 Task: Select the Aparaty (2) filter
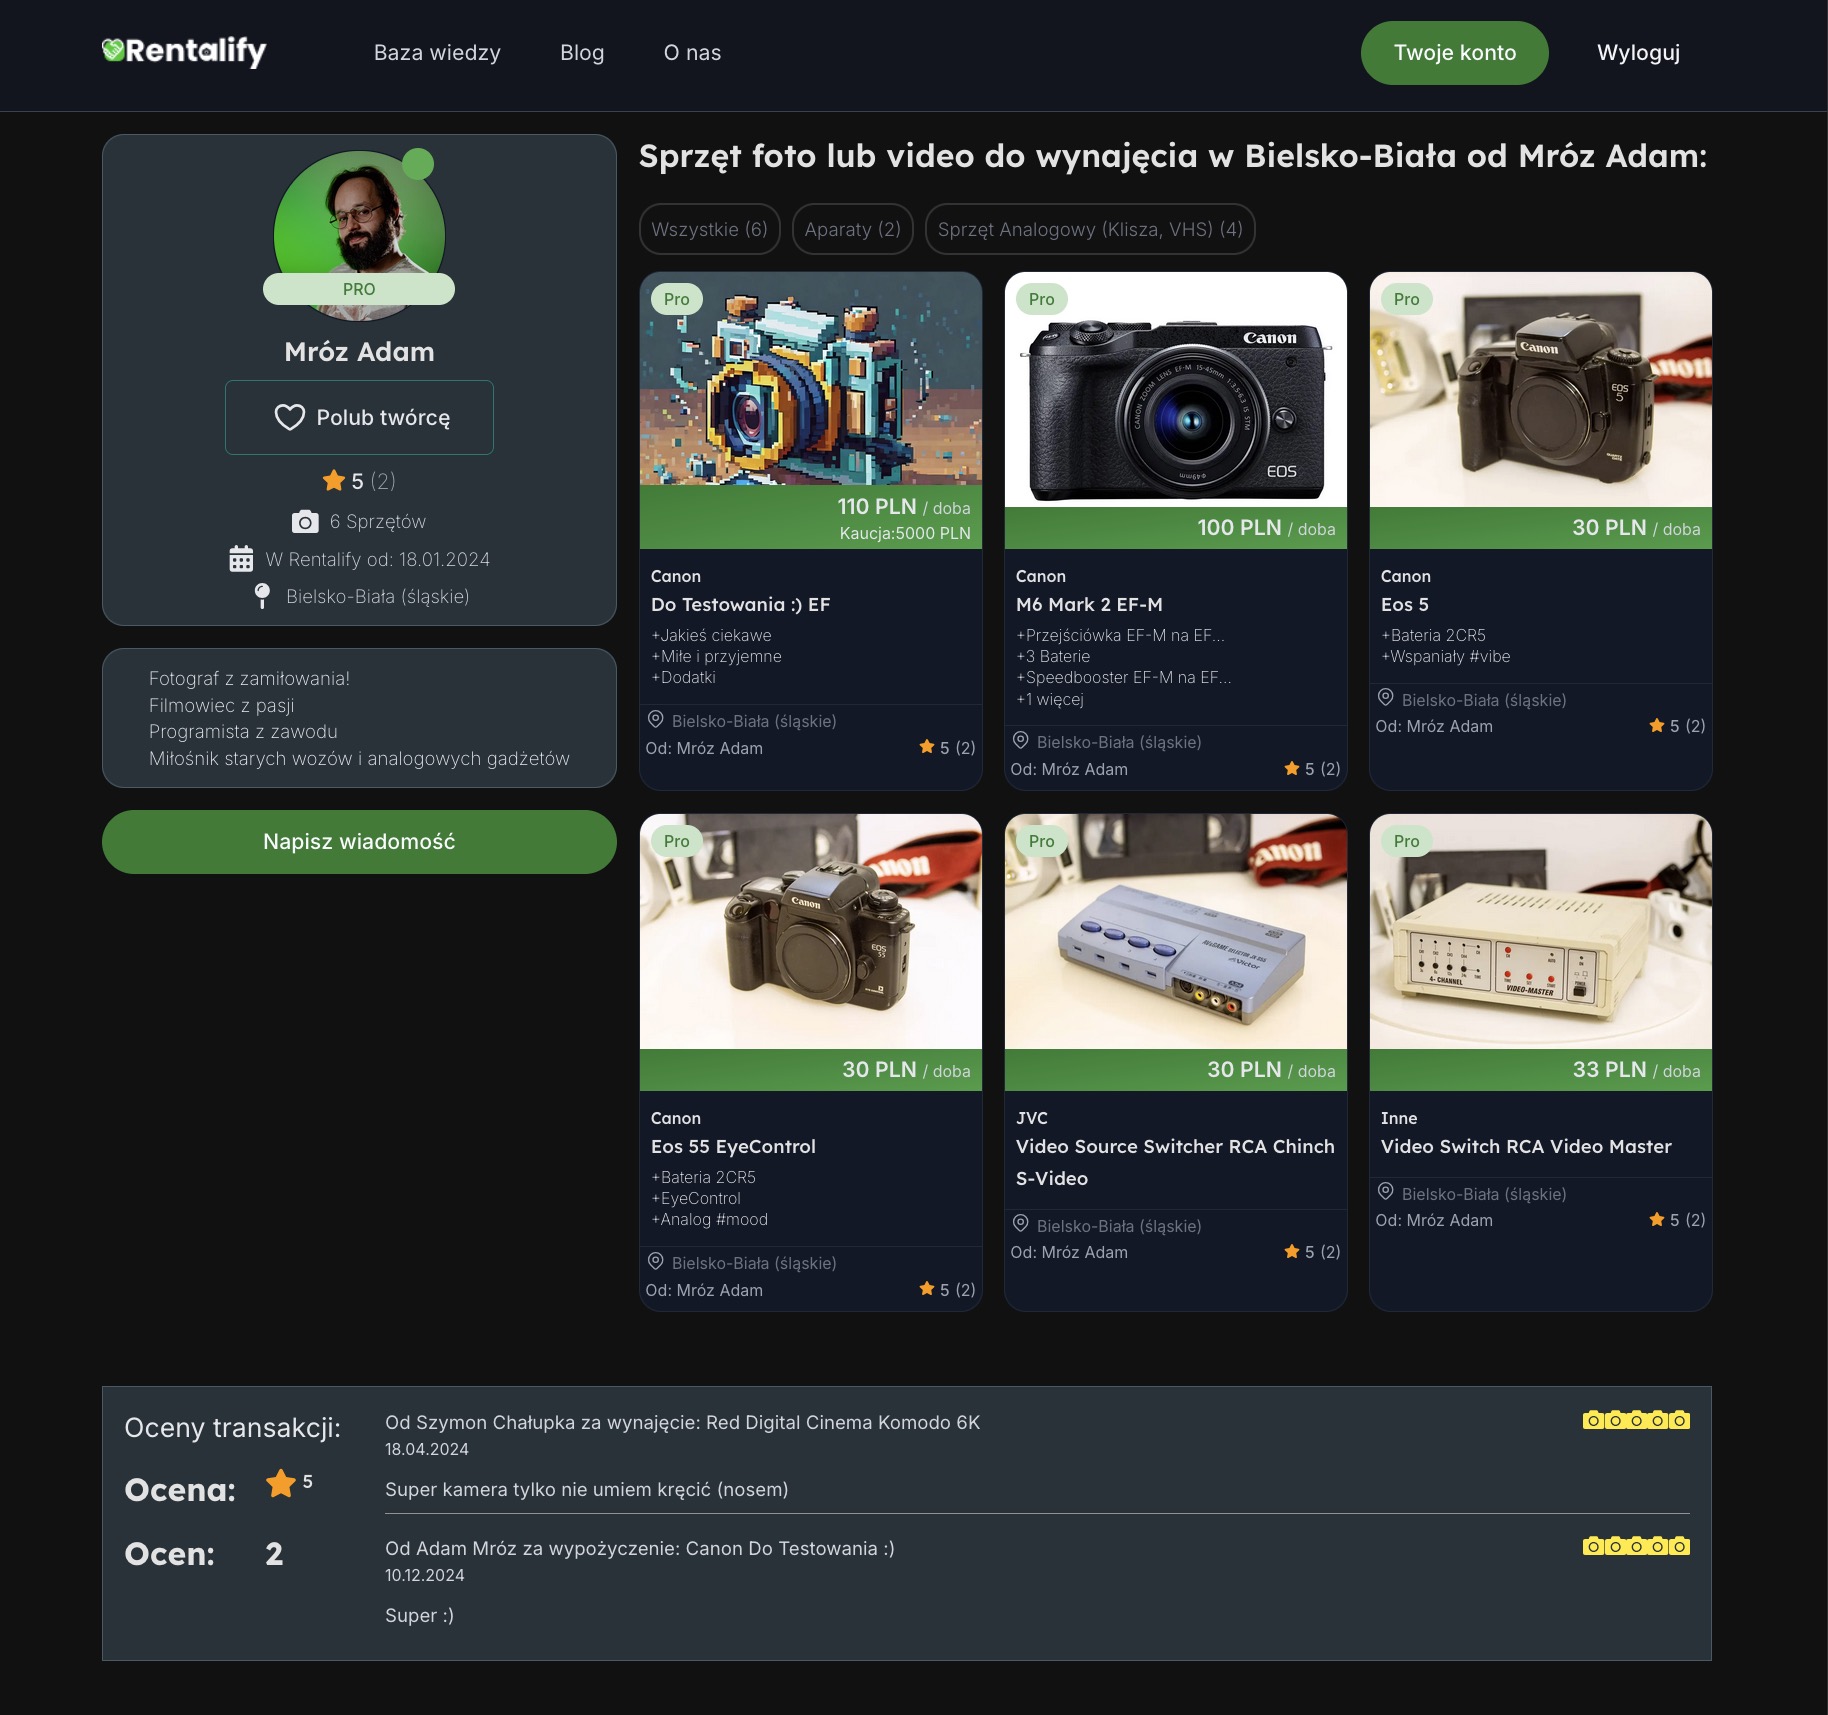tap(852, 229)
